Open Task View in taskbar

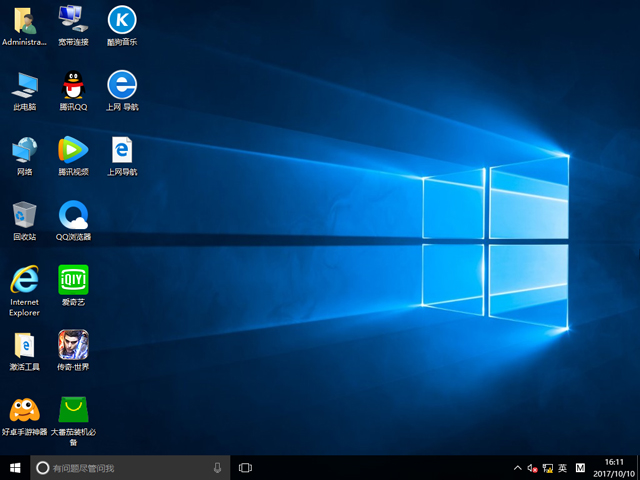coord(245,467)
